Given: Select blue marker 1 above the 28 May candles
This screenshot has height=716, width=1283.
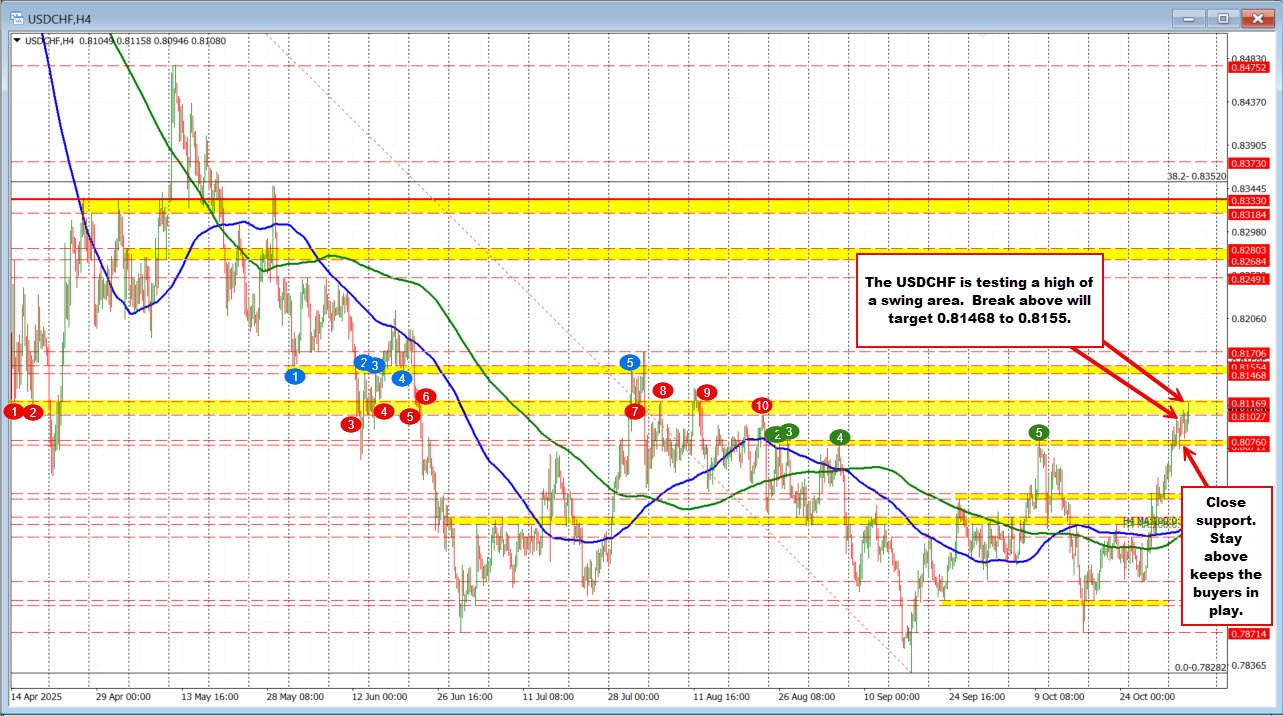Looking at the screenshot, I should click(x=295, y=377).
